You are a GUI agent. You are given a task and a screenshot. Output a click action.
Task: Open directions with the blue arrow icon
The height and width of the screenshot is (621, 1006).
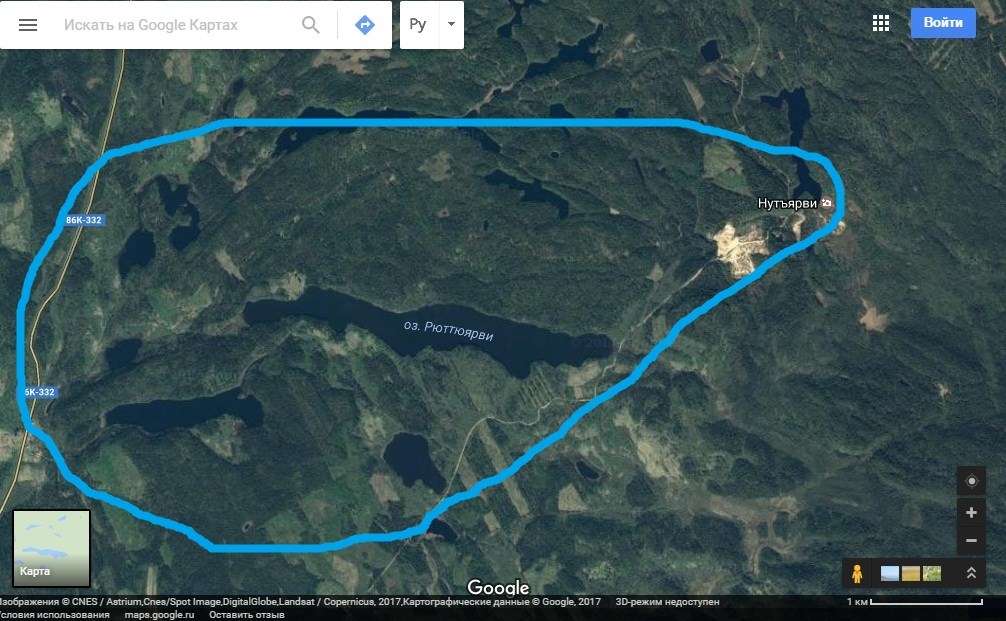point(364,25)
